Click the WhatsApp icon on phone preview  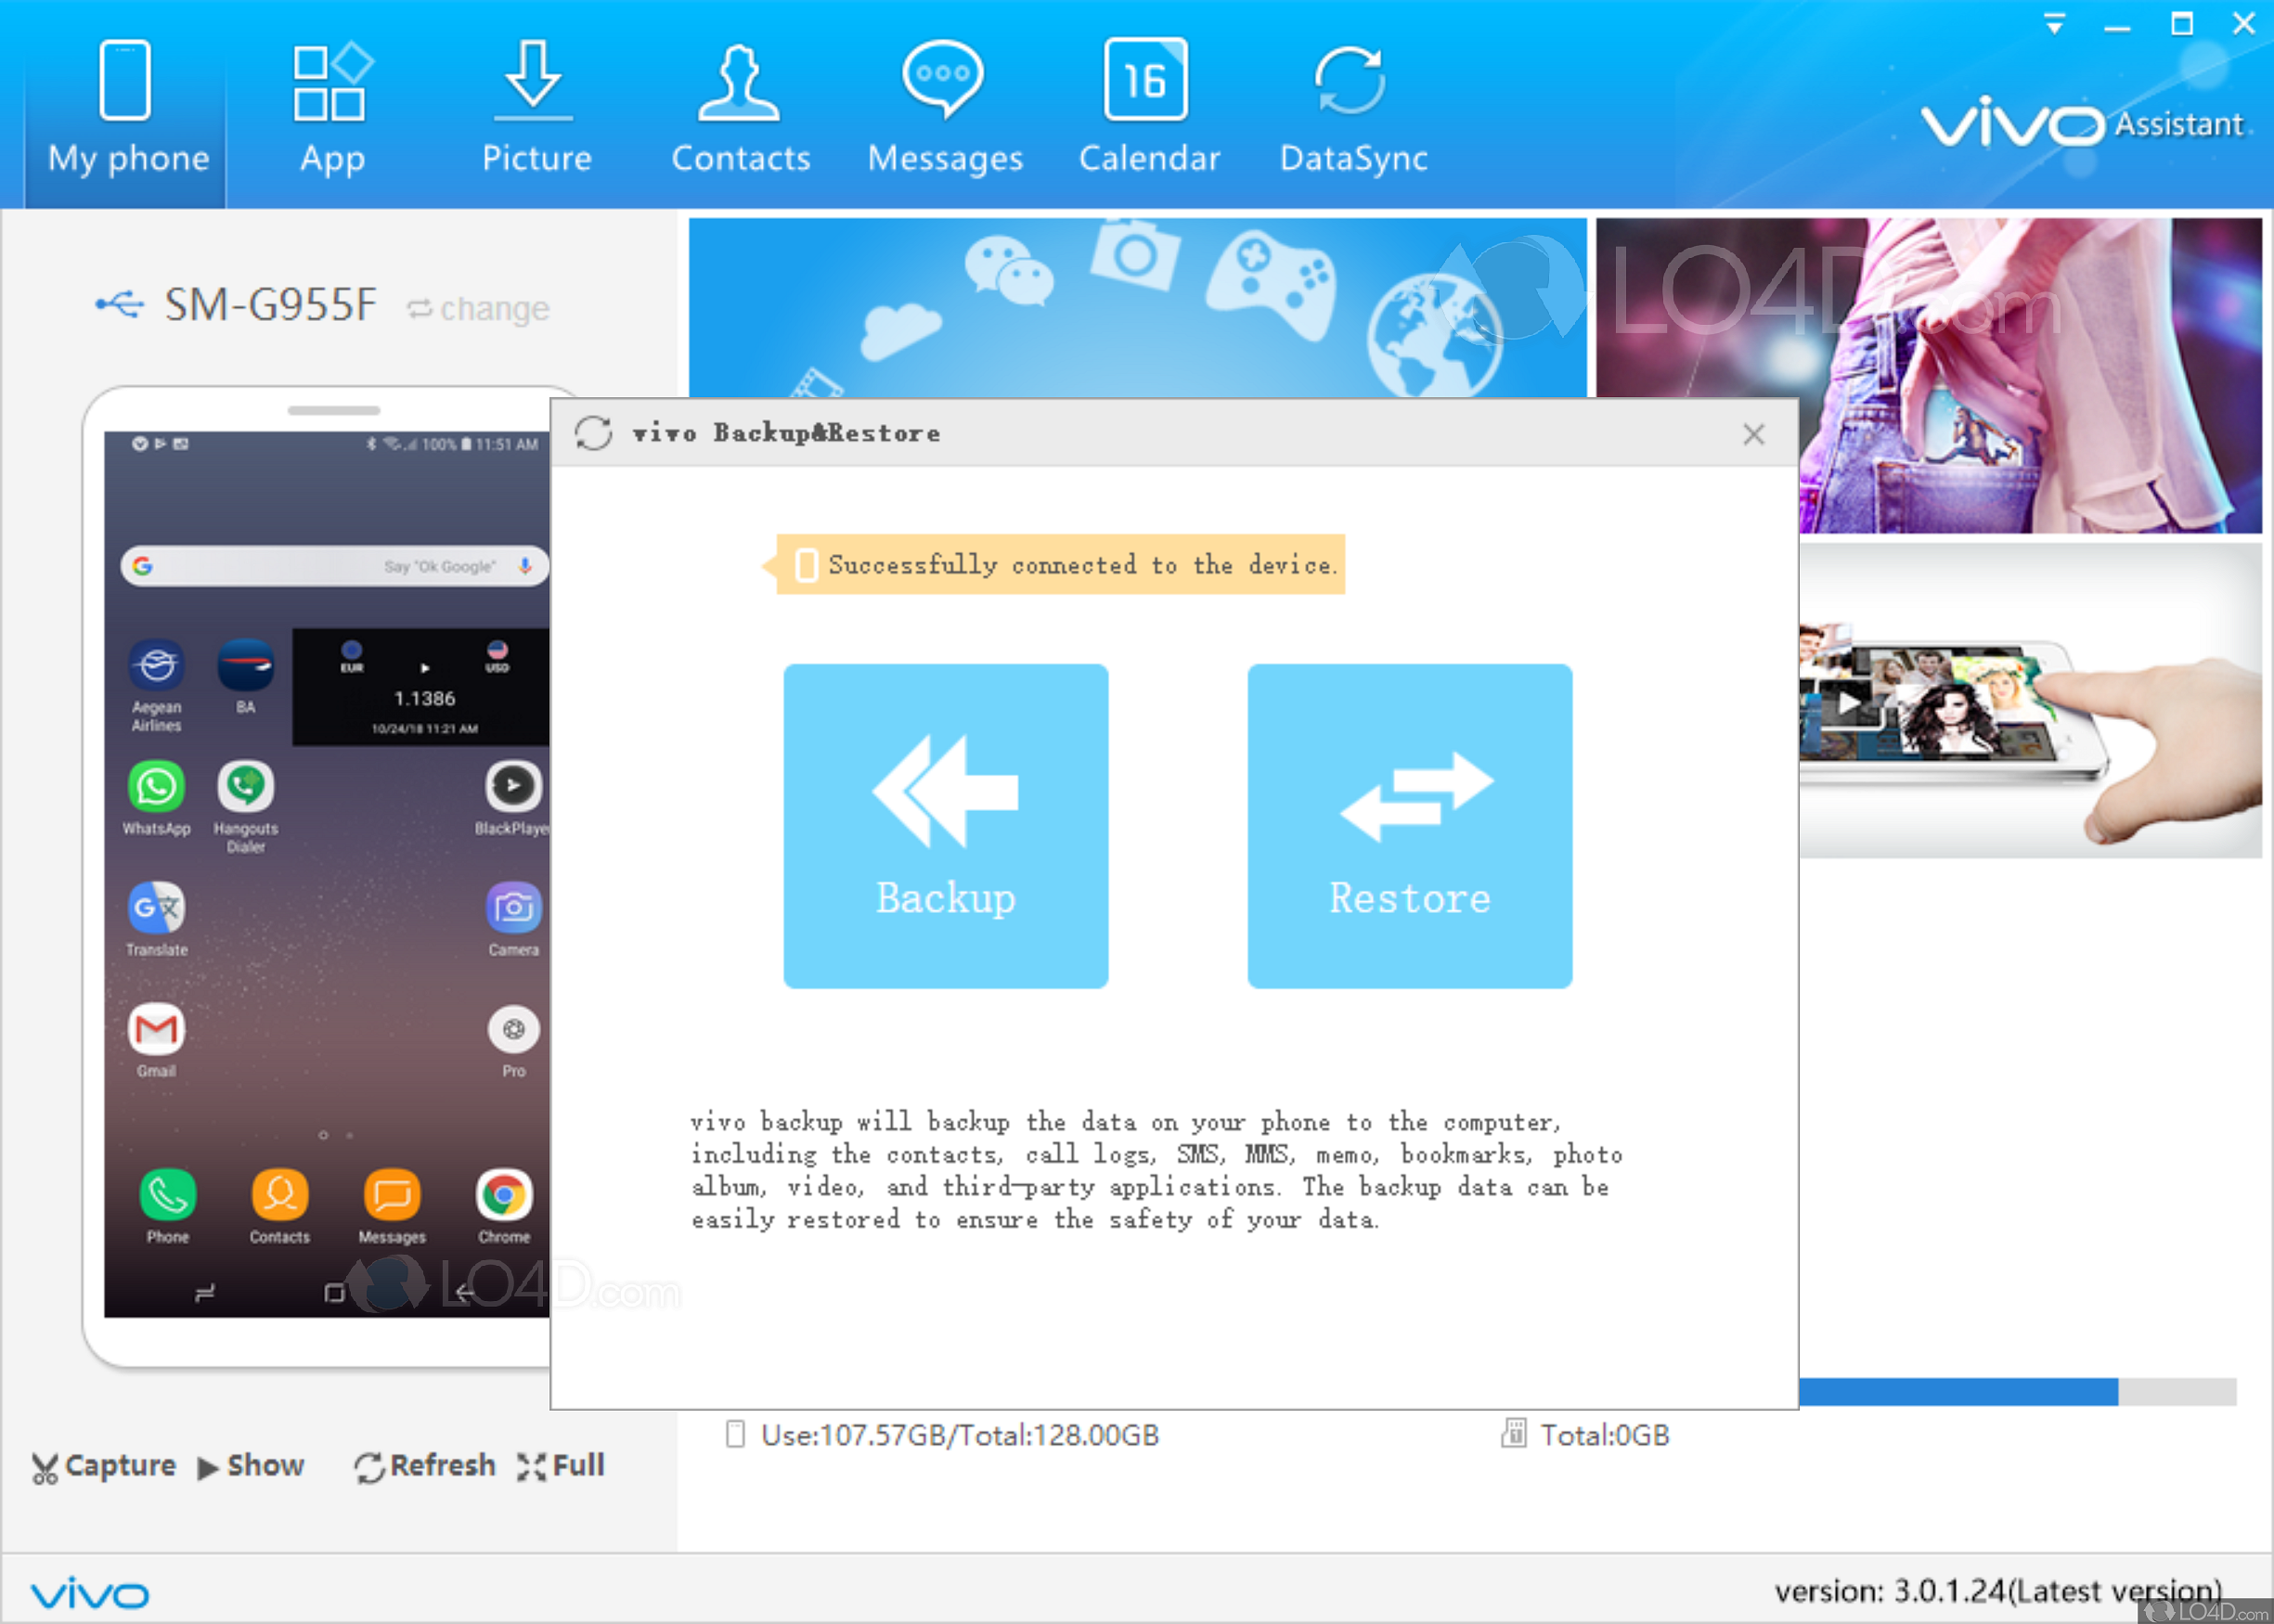point(156,788)
